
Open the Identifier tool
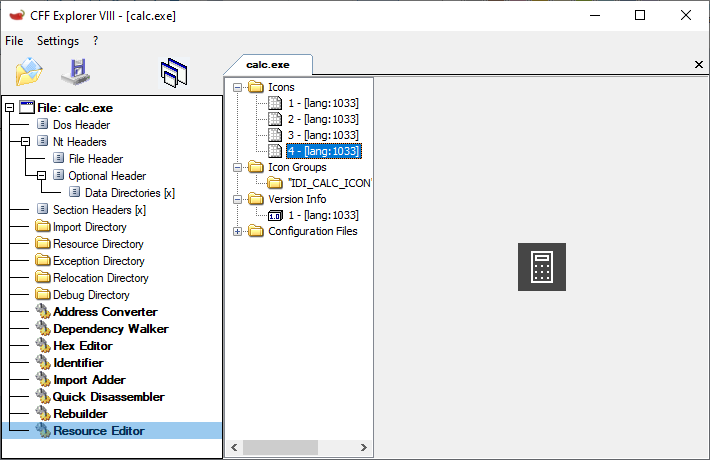[x=78, y=362]
